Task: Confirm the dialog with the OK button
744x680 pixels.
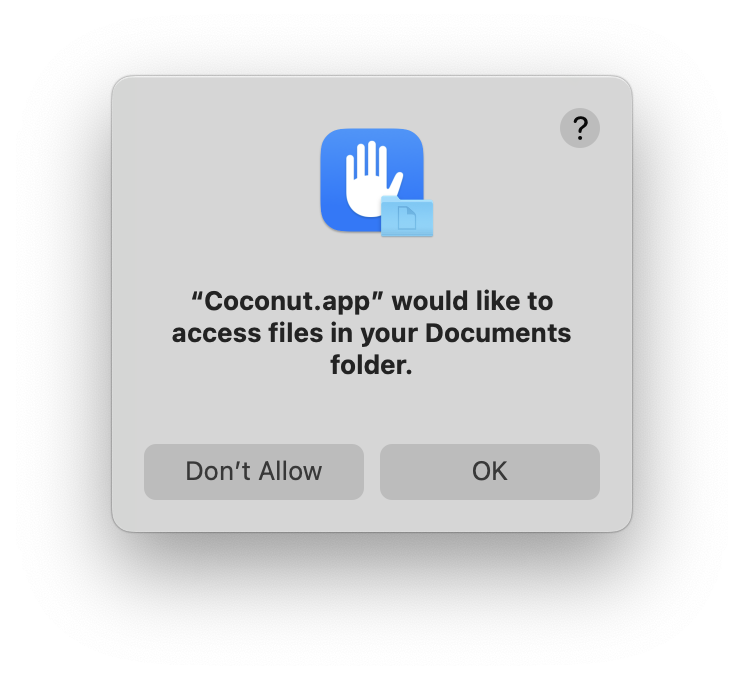Action: click(490, 472)
